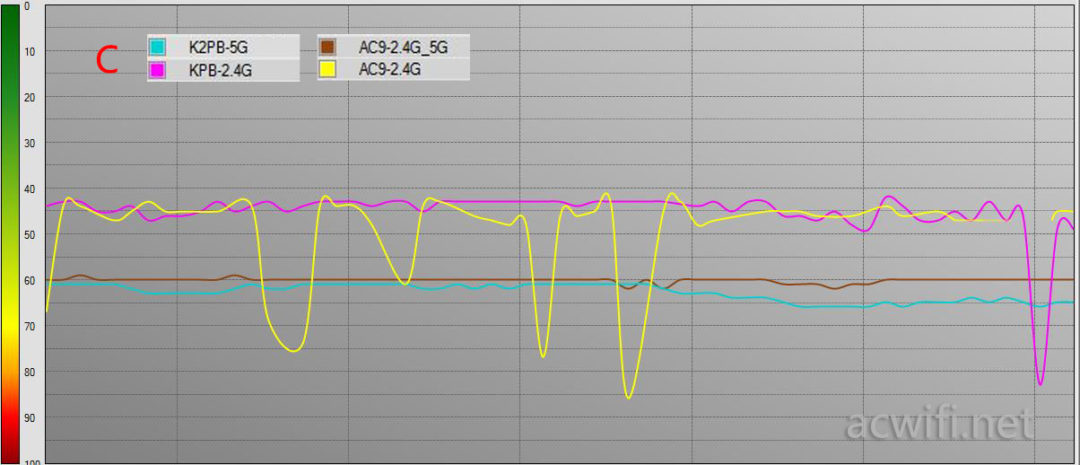Click the yellow AC9-2.4G legend swatch
The height and width of the screenshot is (465, 1080).
[x=328, y=70]
